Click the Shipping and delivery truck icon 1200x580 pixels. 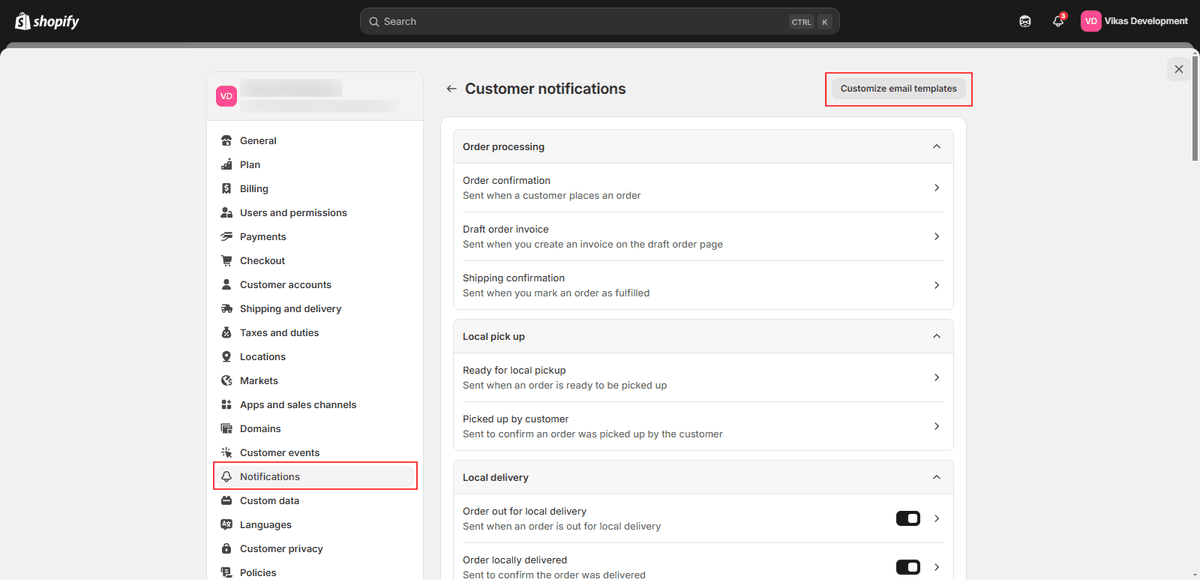[x=227, y=309]
